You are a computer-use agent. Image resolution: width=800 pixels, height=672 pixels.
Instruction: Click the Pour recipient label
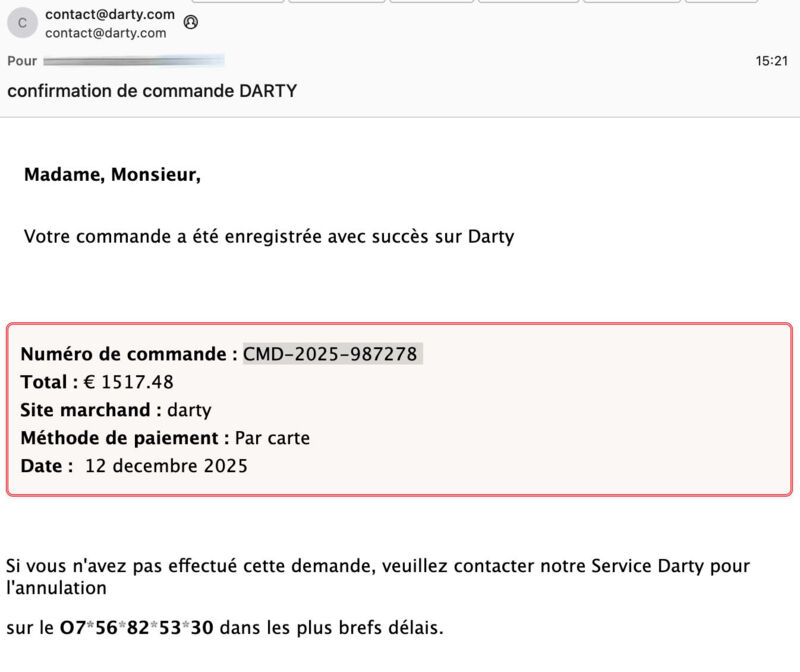click(x=22, y=61)
